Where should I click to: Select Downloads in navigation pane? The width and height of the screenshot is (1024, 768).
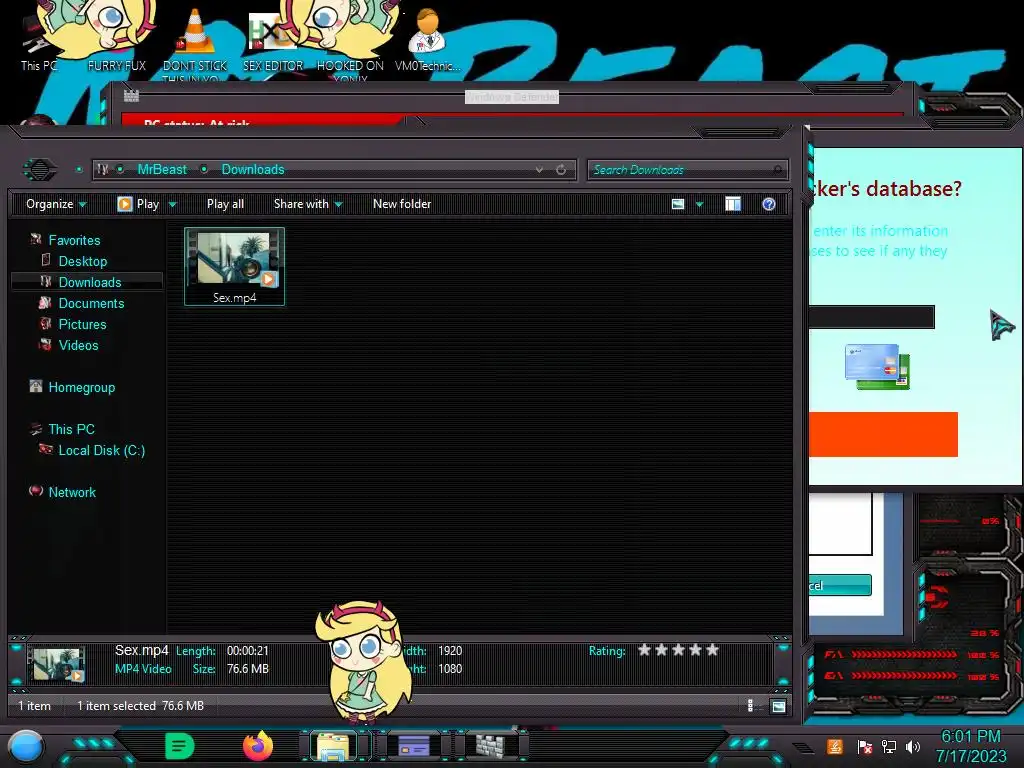point(90,282)
